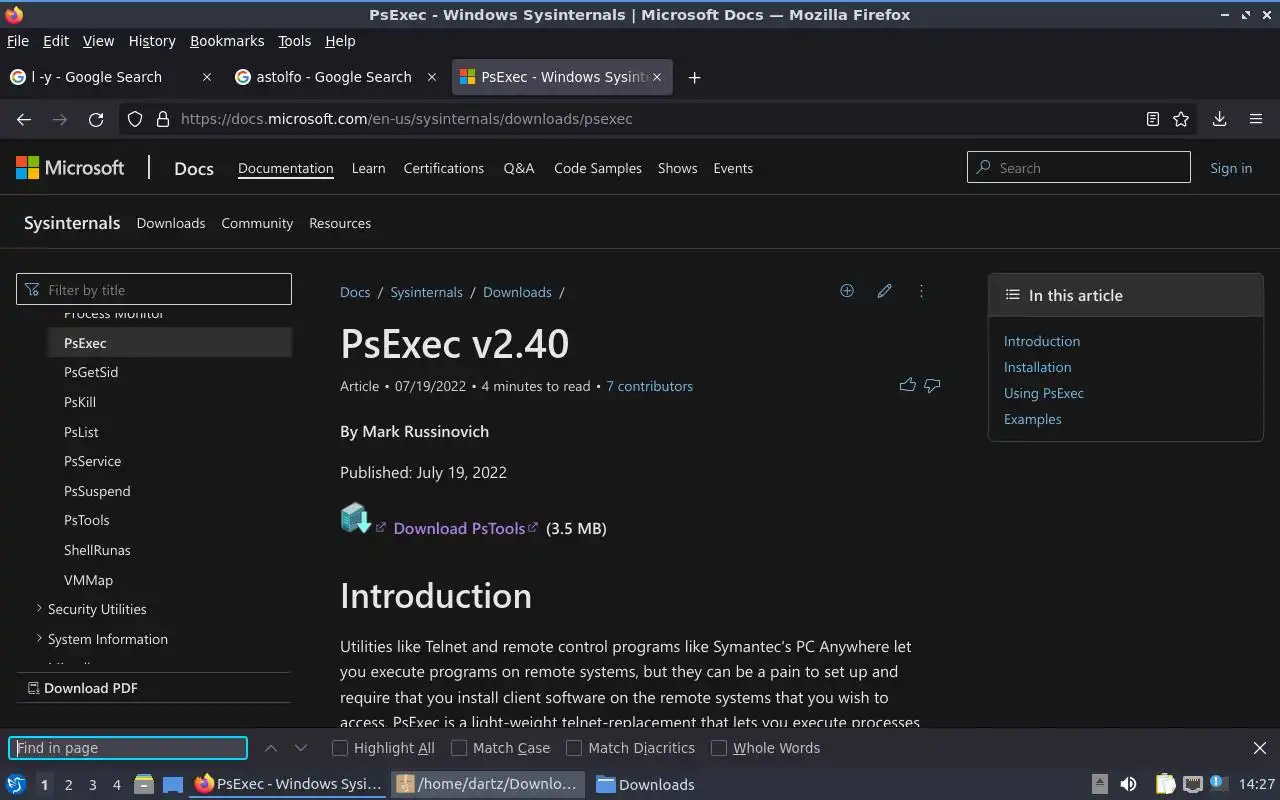Open Firefox downloads panel icon
Image resolution: width=1280 pixels, height=800 pixels.
[1219, 119]
